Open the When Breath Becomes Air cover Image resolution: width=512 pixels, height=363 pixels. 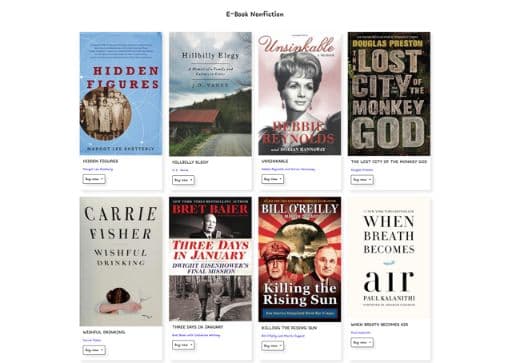tap(389, 258)
